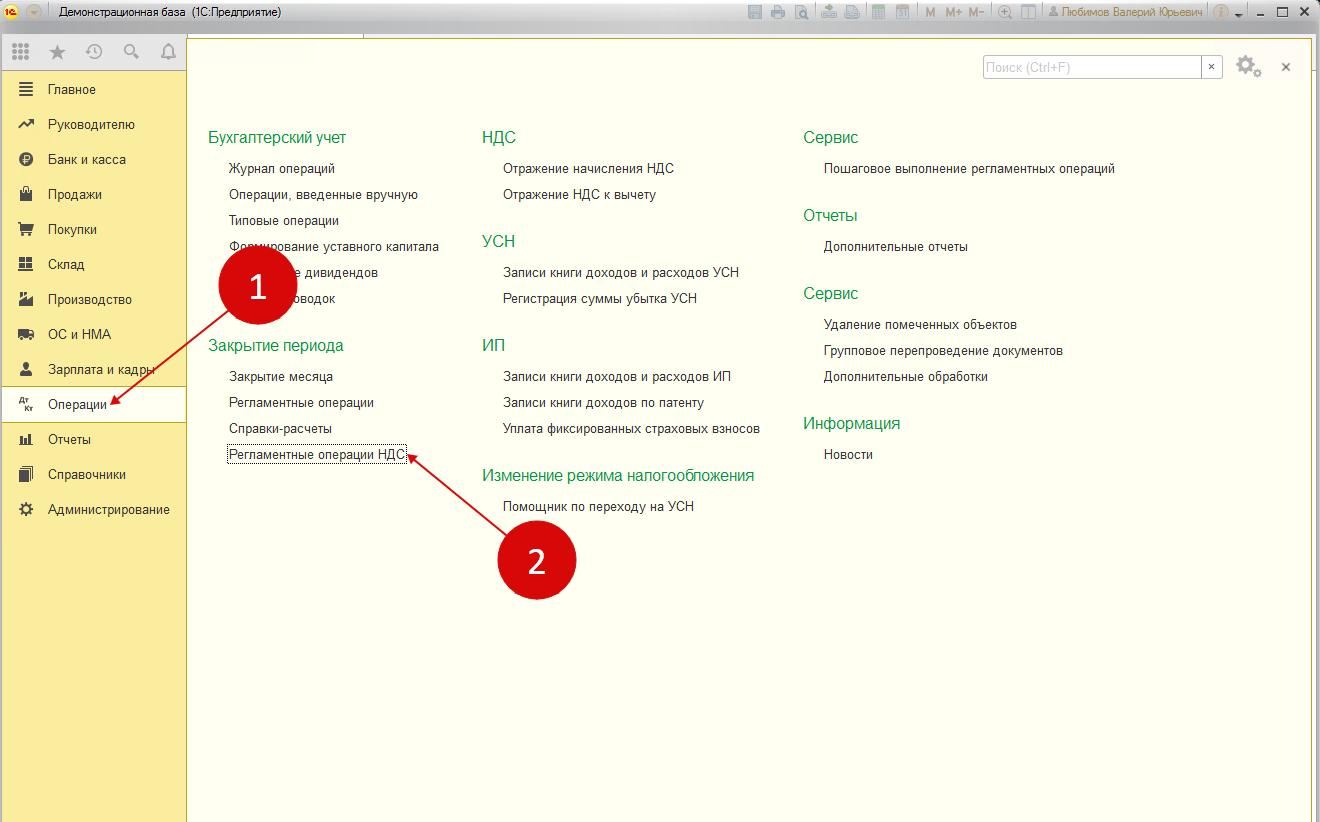Image resolution: width=1320 pixels, height=822 pixels.
Task: Open the Склад section
Action: pos(93,265)
